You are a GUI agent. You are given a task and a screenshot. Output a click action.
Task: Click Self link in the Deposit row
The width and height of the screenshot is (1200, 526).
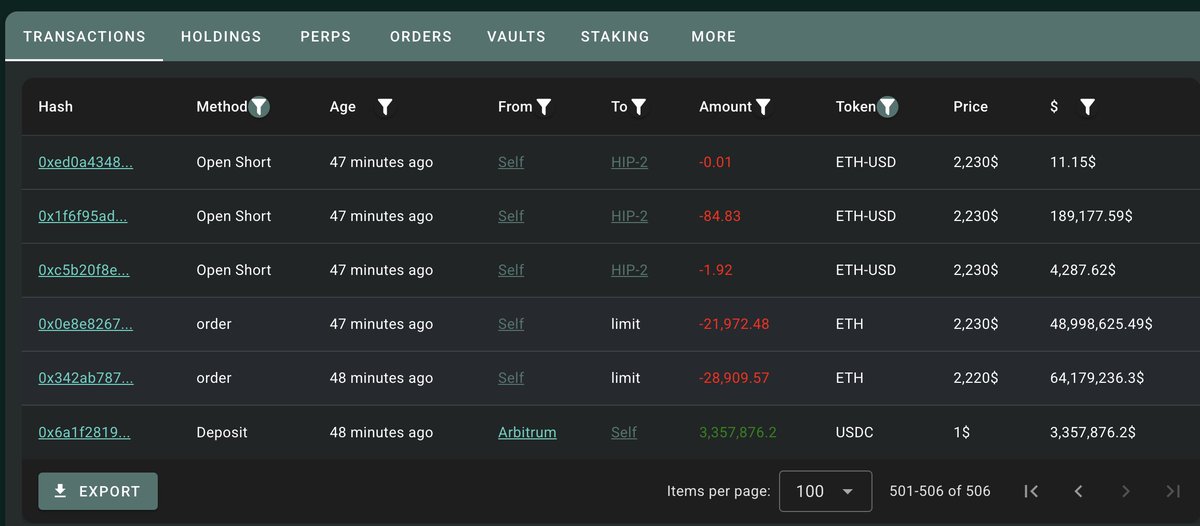[x=624, y=432]
